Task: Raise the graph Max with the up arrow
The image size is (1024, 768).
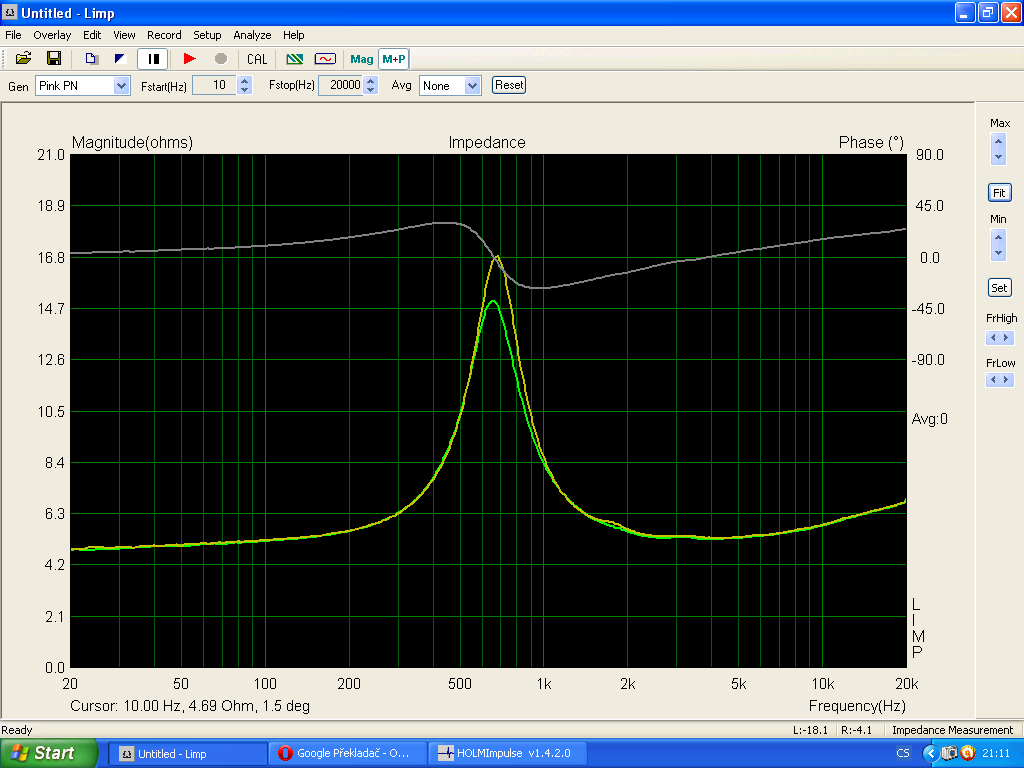Action: 998,141
